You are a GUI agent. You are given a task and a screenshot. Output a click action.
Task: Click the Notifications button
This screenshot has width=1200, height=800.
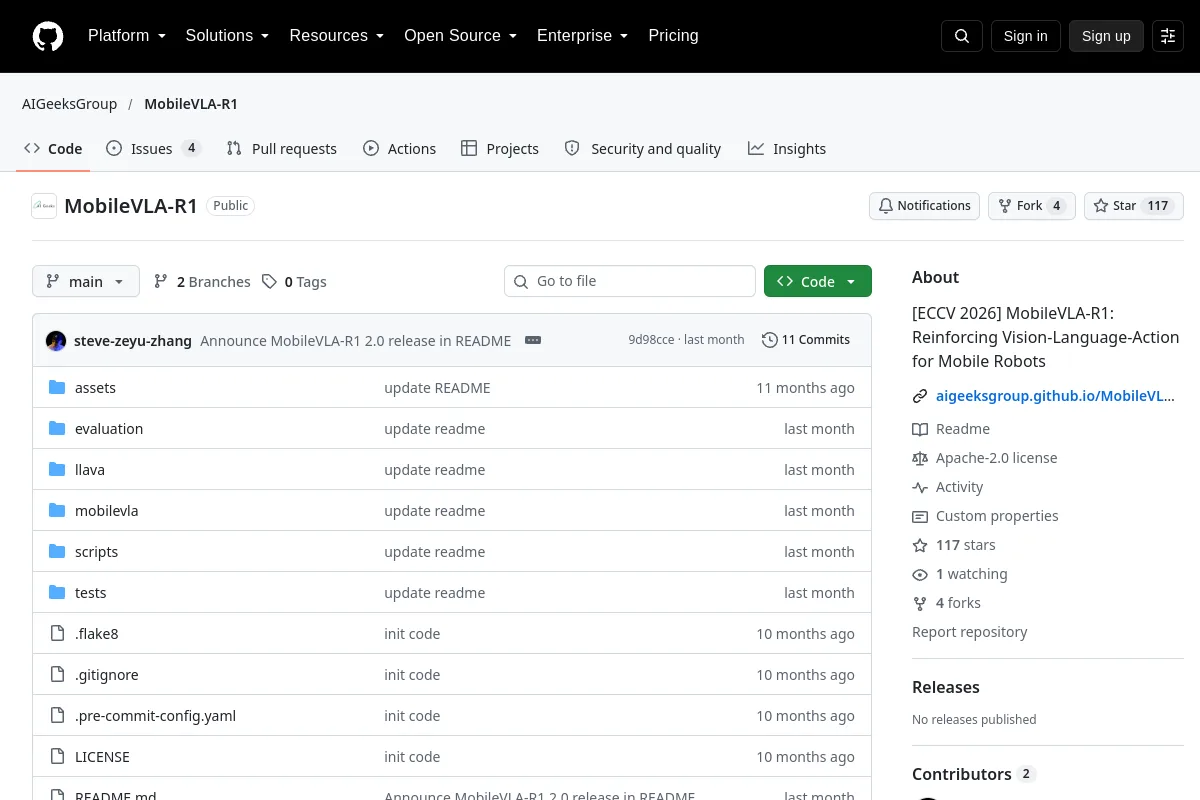[x=924, y=206]
